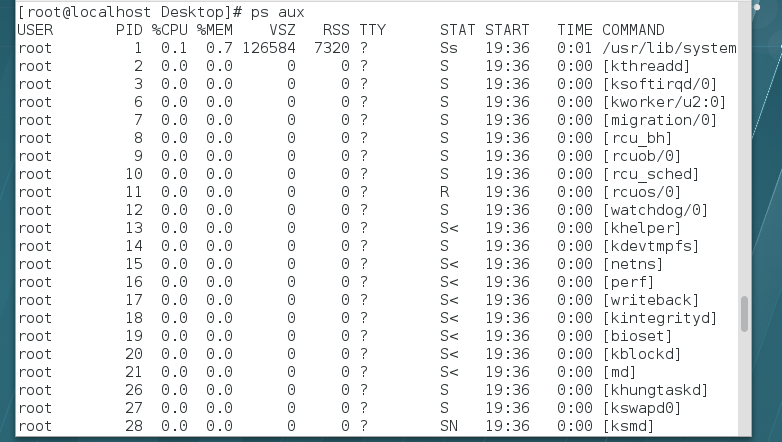Click the [kdevtmpfs] process name
This screenshot has height=442, width=782.
pos(651,246)
